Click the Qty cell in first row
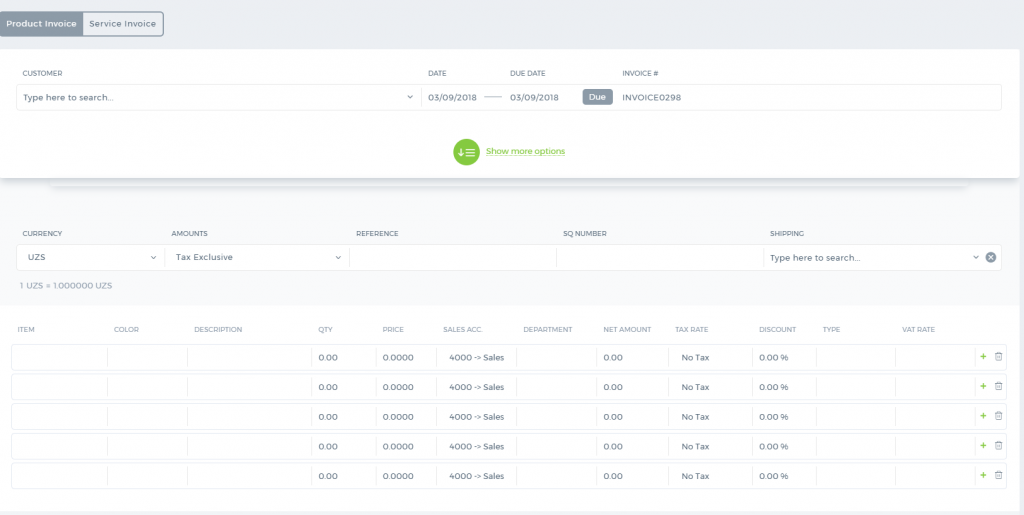 [344, 358]
